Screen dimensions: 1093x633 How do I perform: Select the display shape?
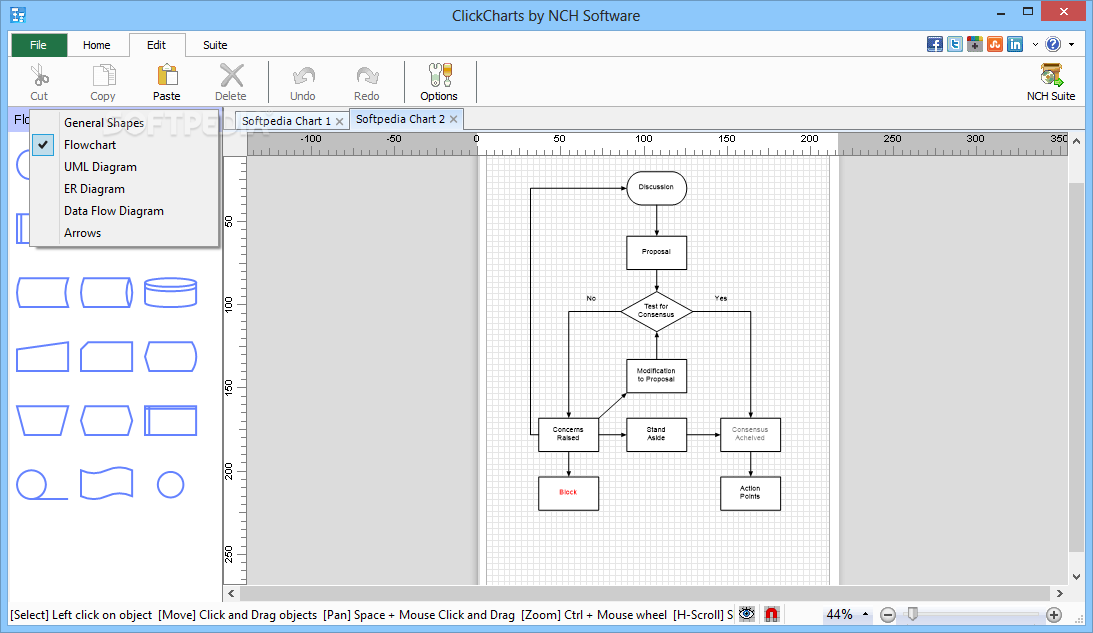(171, 356)
